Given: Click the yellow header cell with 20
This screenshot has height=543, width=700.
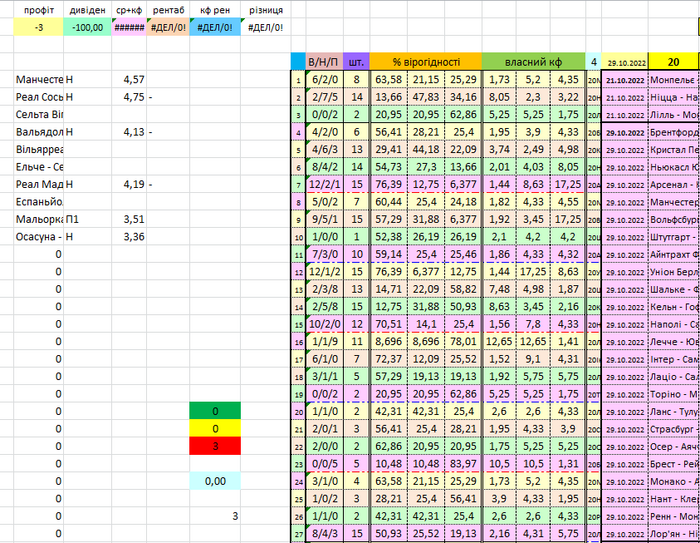Looking at the screenshot, I should pyautogui.click(x=673, y=62).
